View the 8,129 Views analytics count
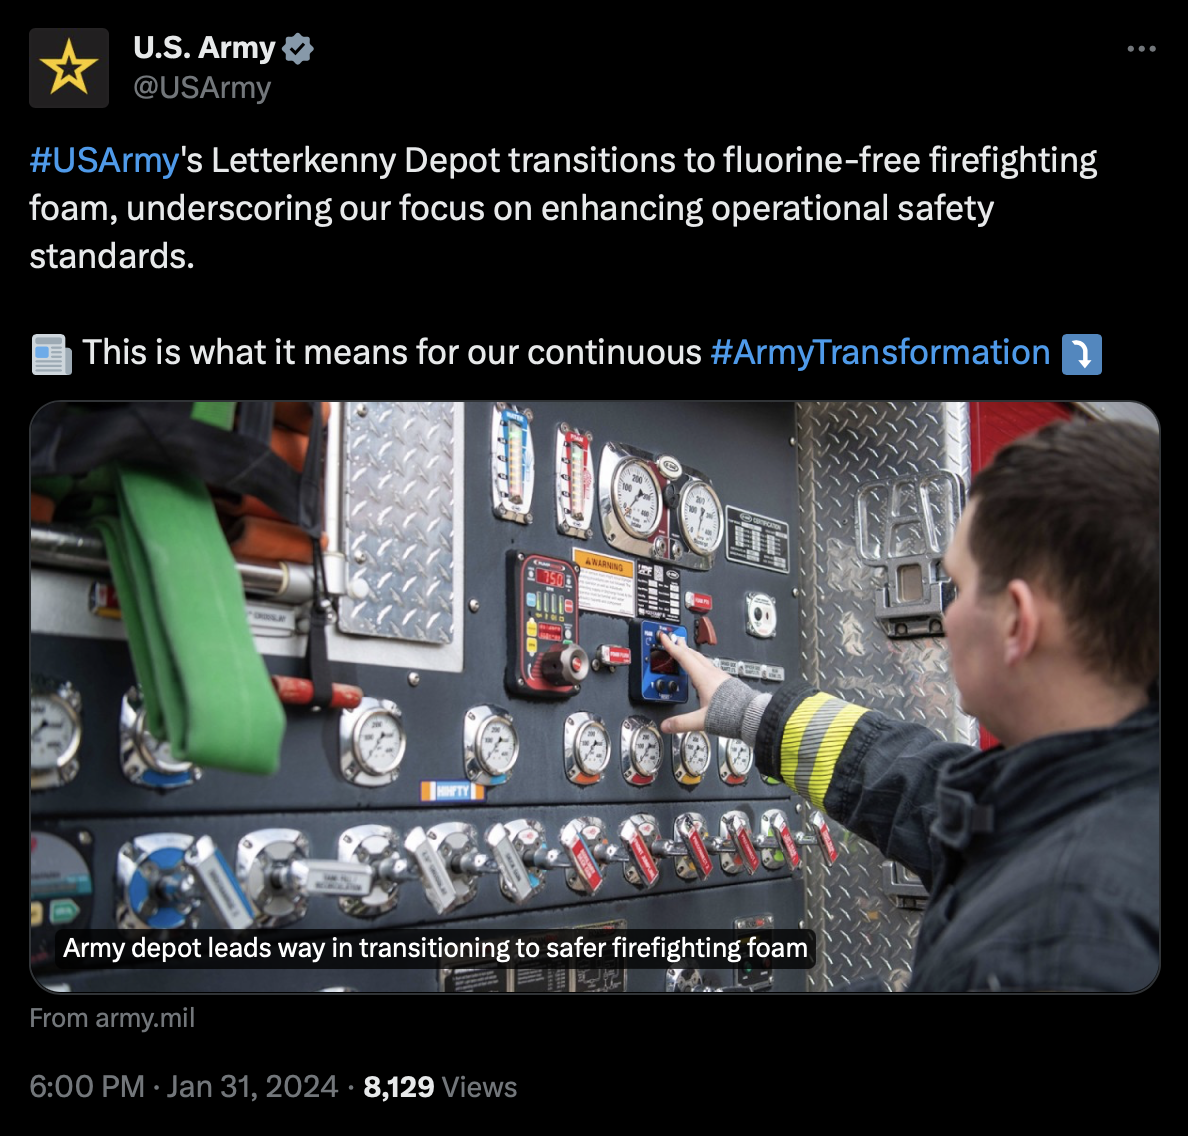The image size is (1188, 1136). (x=439, y=1086)
